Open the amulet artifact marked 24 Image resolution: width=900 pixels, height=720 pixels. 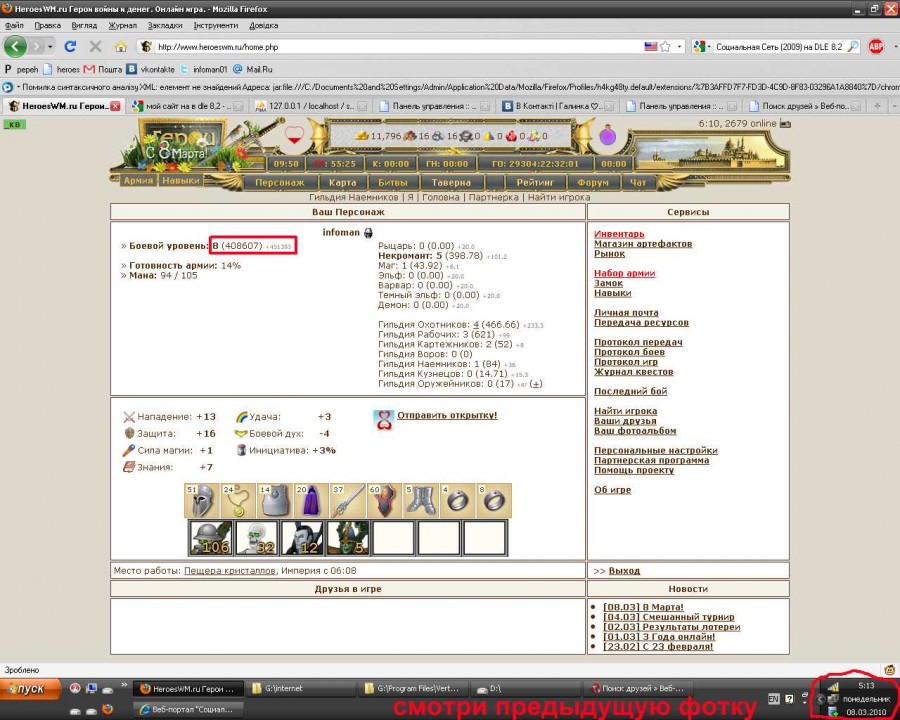point(238,501)
